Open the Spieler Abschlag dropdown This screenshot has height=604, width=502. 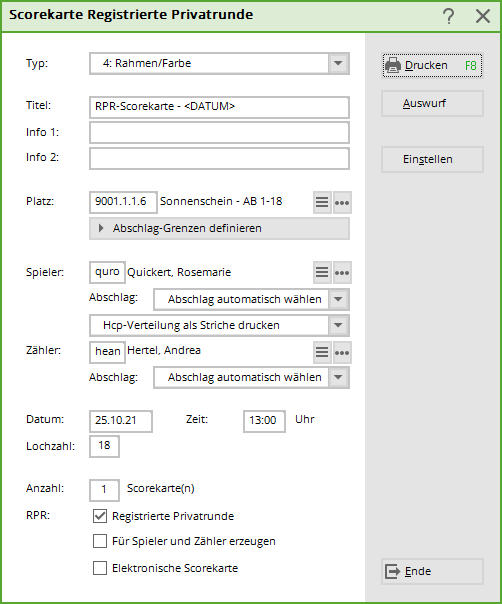(x=251, y=299)
